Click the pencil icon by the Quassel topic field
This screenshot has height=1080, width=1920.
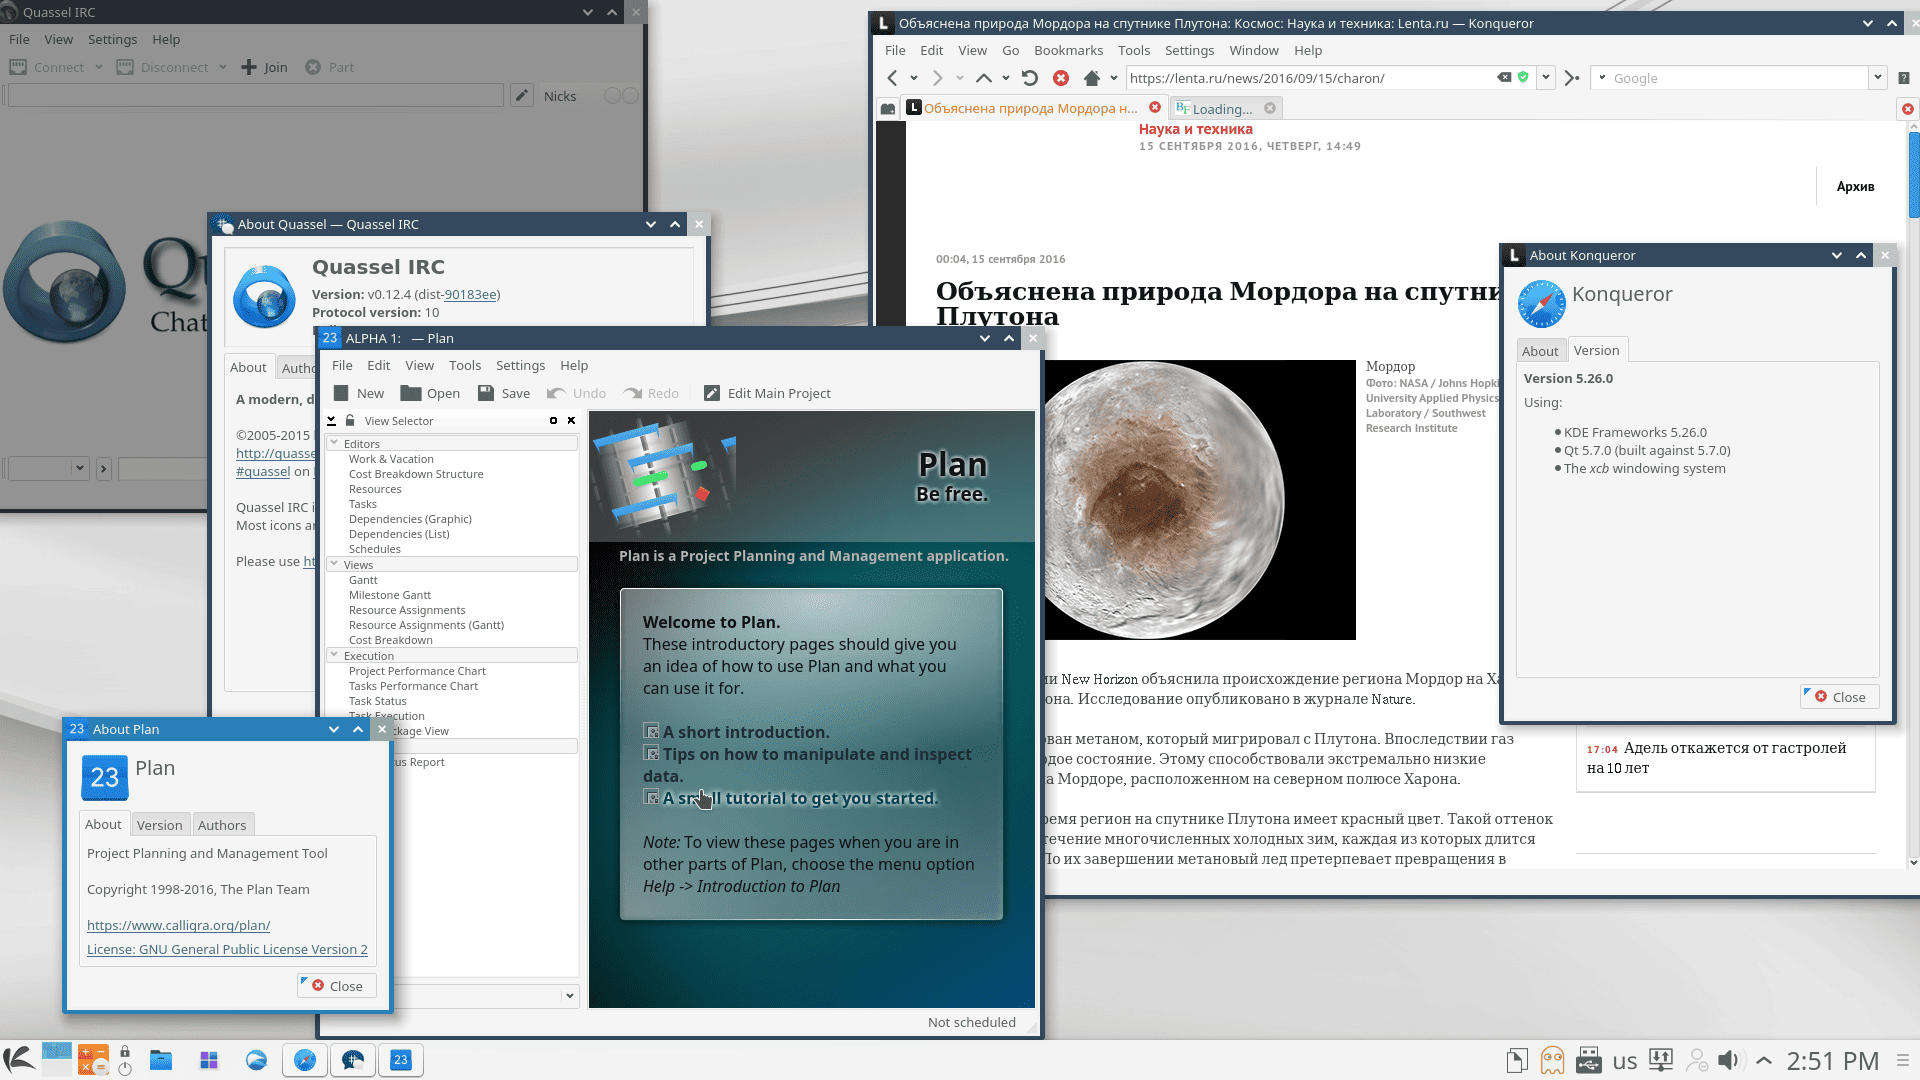(x=521, y=95)
